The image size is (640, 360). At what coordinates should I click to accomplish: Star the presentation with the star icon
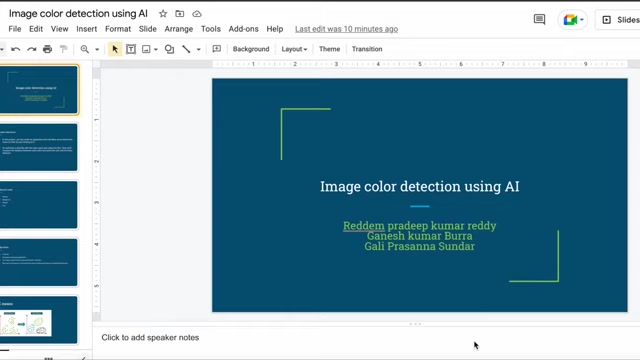click(x=163, y=14)
